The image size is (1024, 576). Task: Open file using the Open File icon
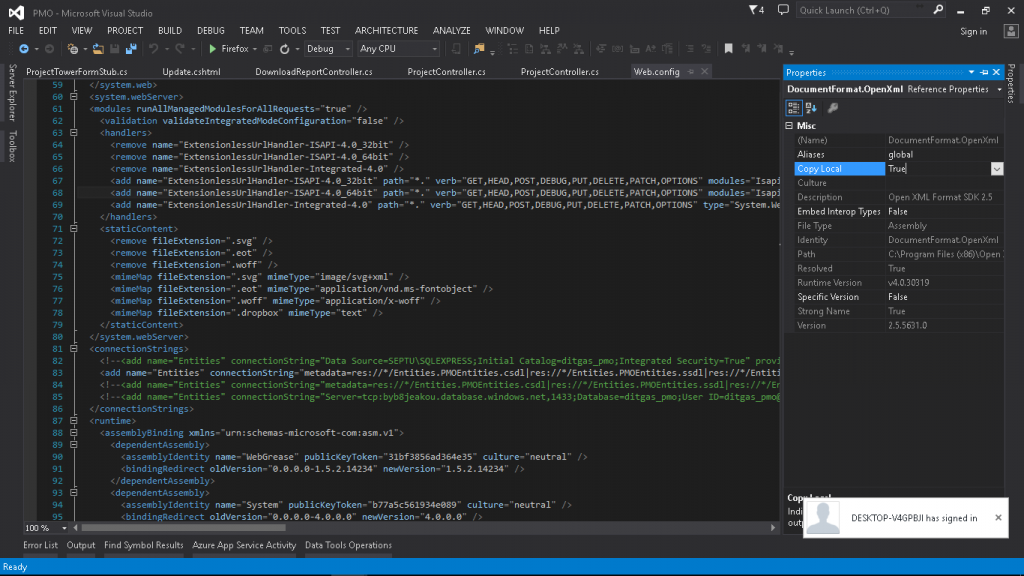point(98,49)
